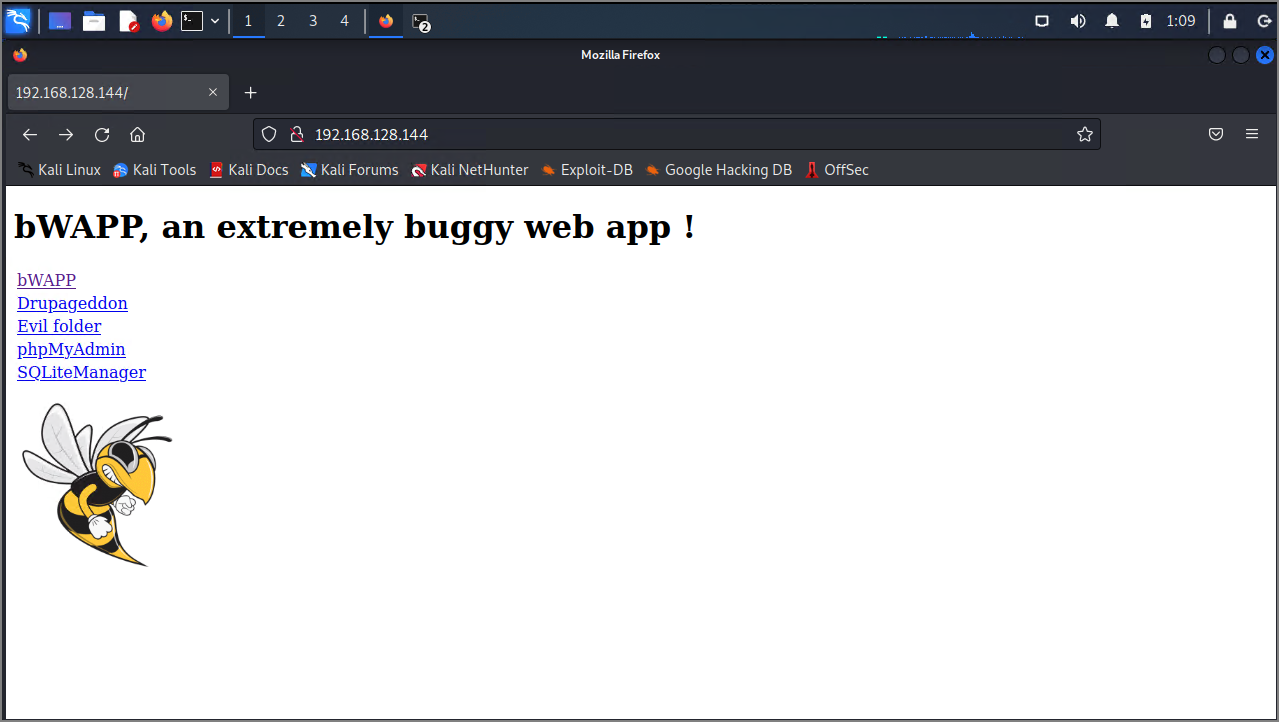Screen dimensions: 1279x722
Task: Switch to workspace 1
Action: (249, 20)
